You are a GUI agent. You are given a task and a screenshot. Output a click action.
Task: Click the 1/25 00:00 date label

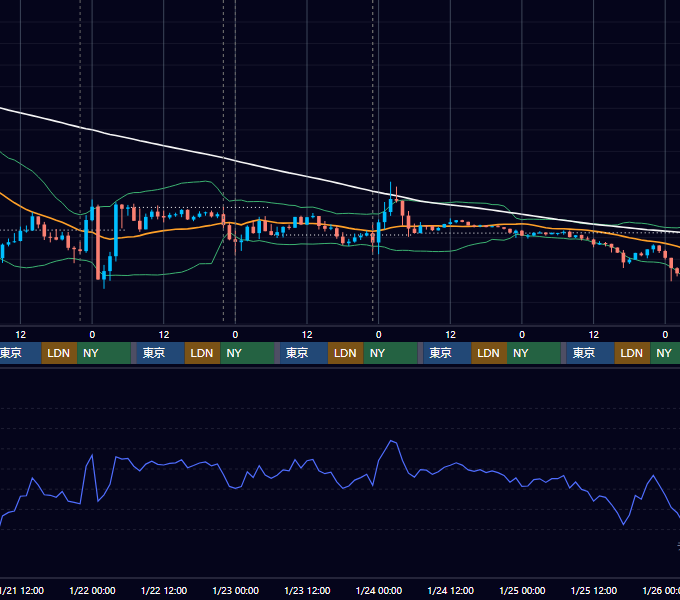pyautogui.click(x=522, y=590)
